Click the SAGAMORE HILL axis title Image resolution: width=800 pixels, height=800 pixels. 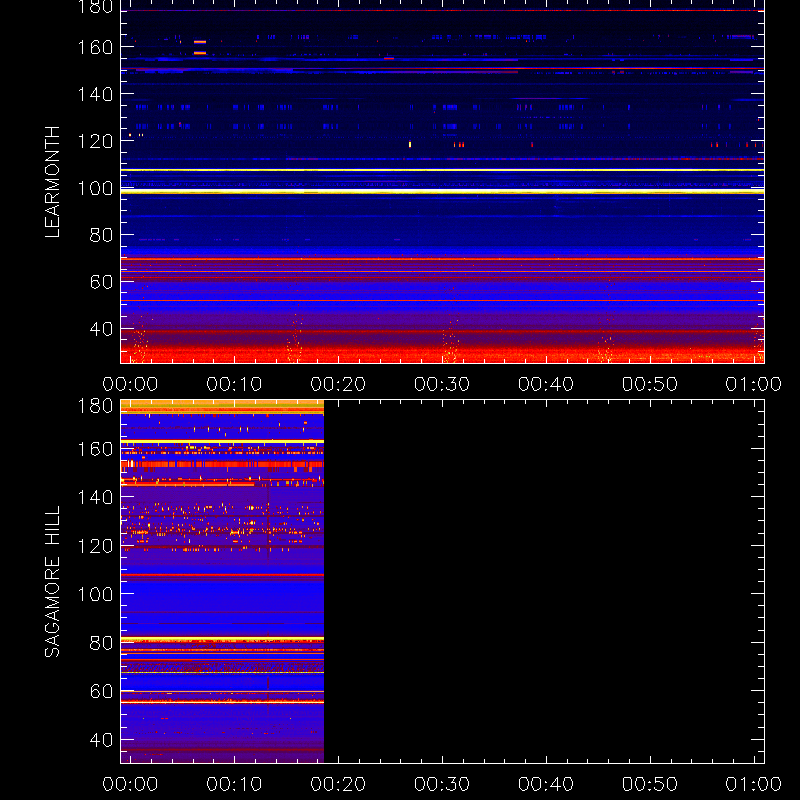point(53,582)
